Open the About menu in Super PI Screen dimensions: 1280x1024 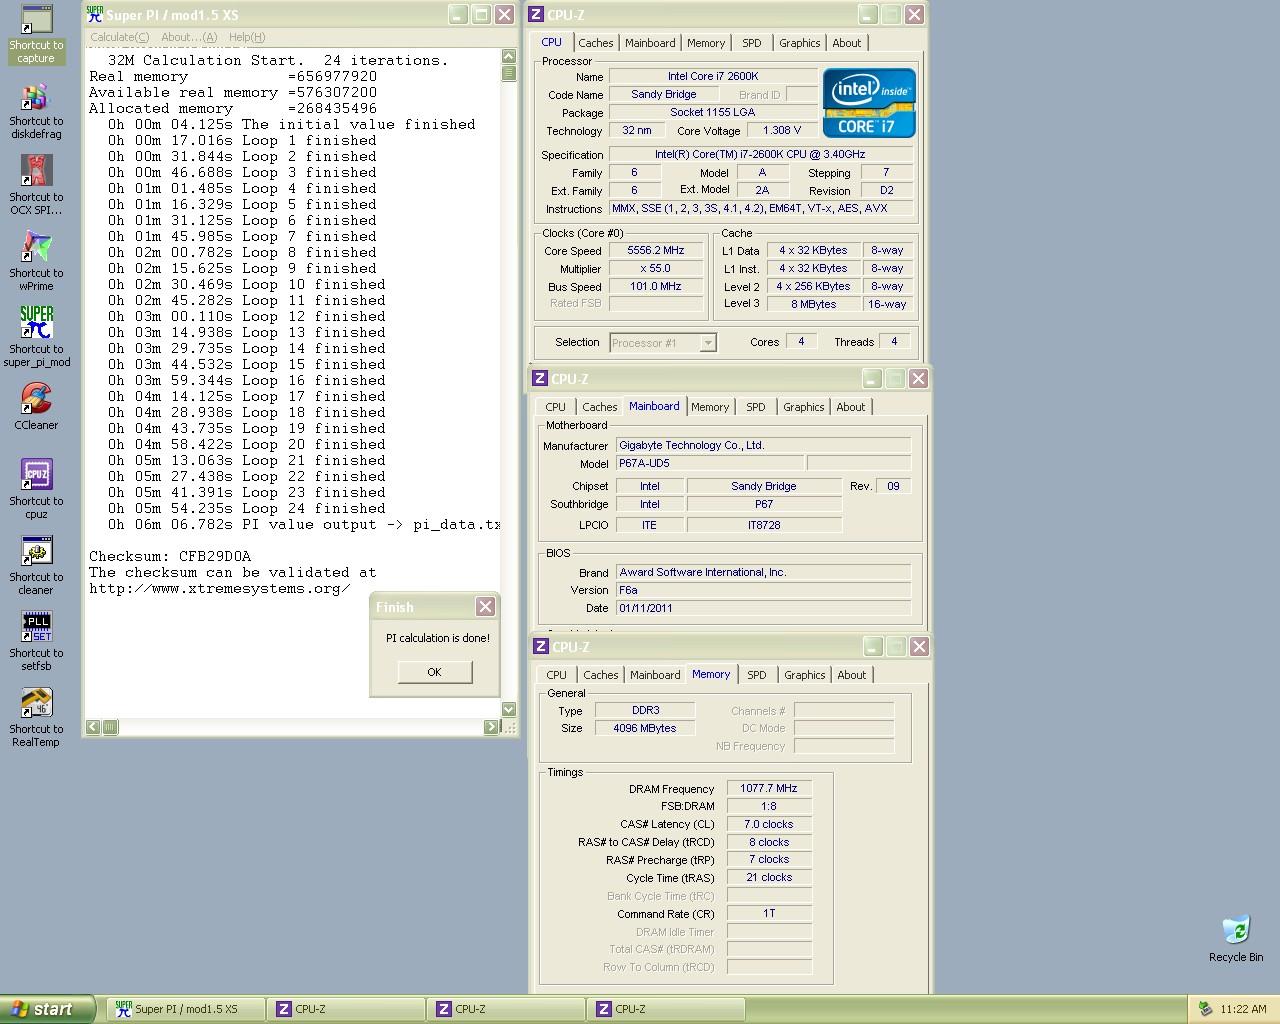click(189, 37)
